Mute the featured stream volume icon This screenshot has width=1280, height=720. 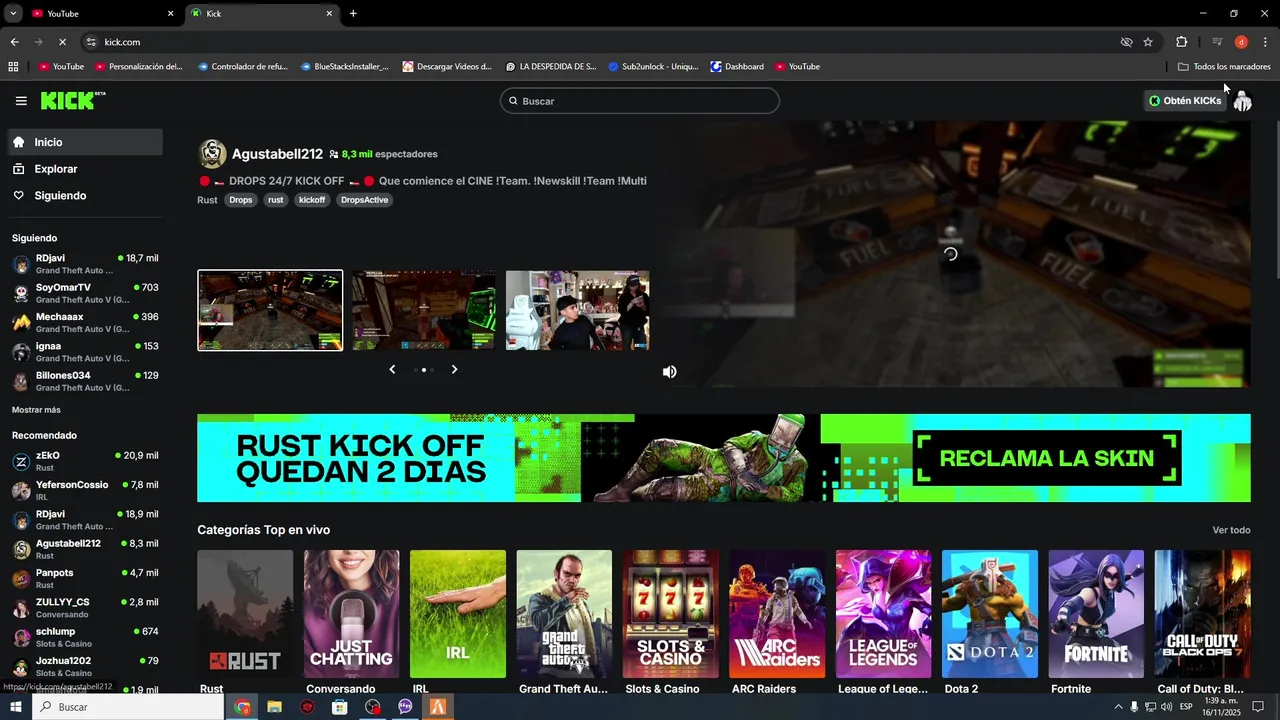coord(669,372)
